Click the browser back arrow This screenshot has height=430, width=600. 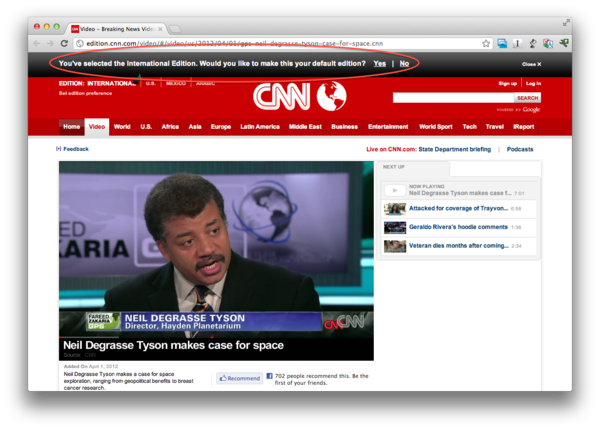pos(37,44)
